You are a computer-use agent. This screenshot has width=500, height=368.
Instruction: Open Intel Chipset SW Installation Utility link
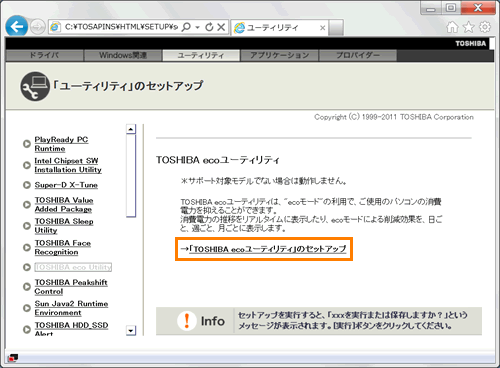[68, 165]
